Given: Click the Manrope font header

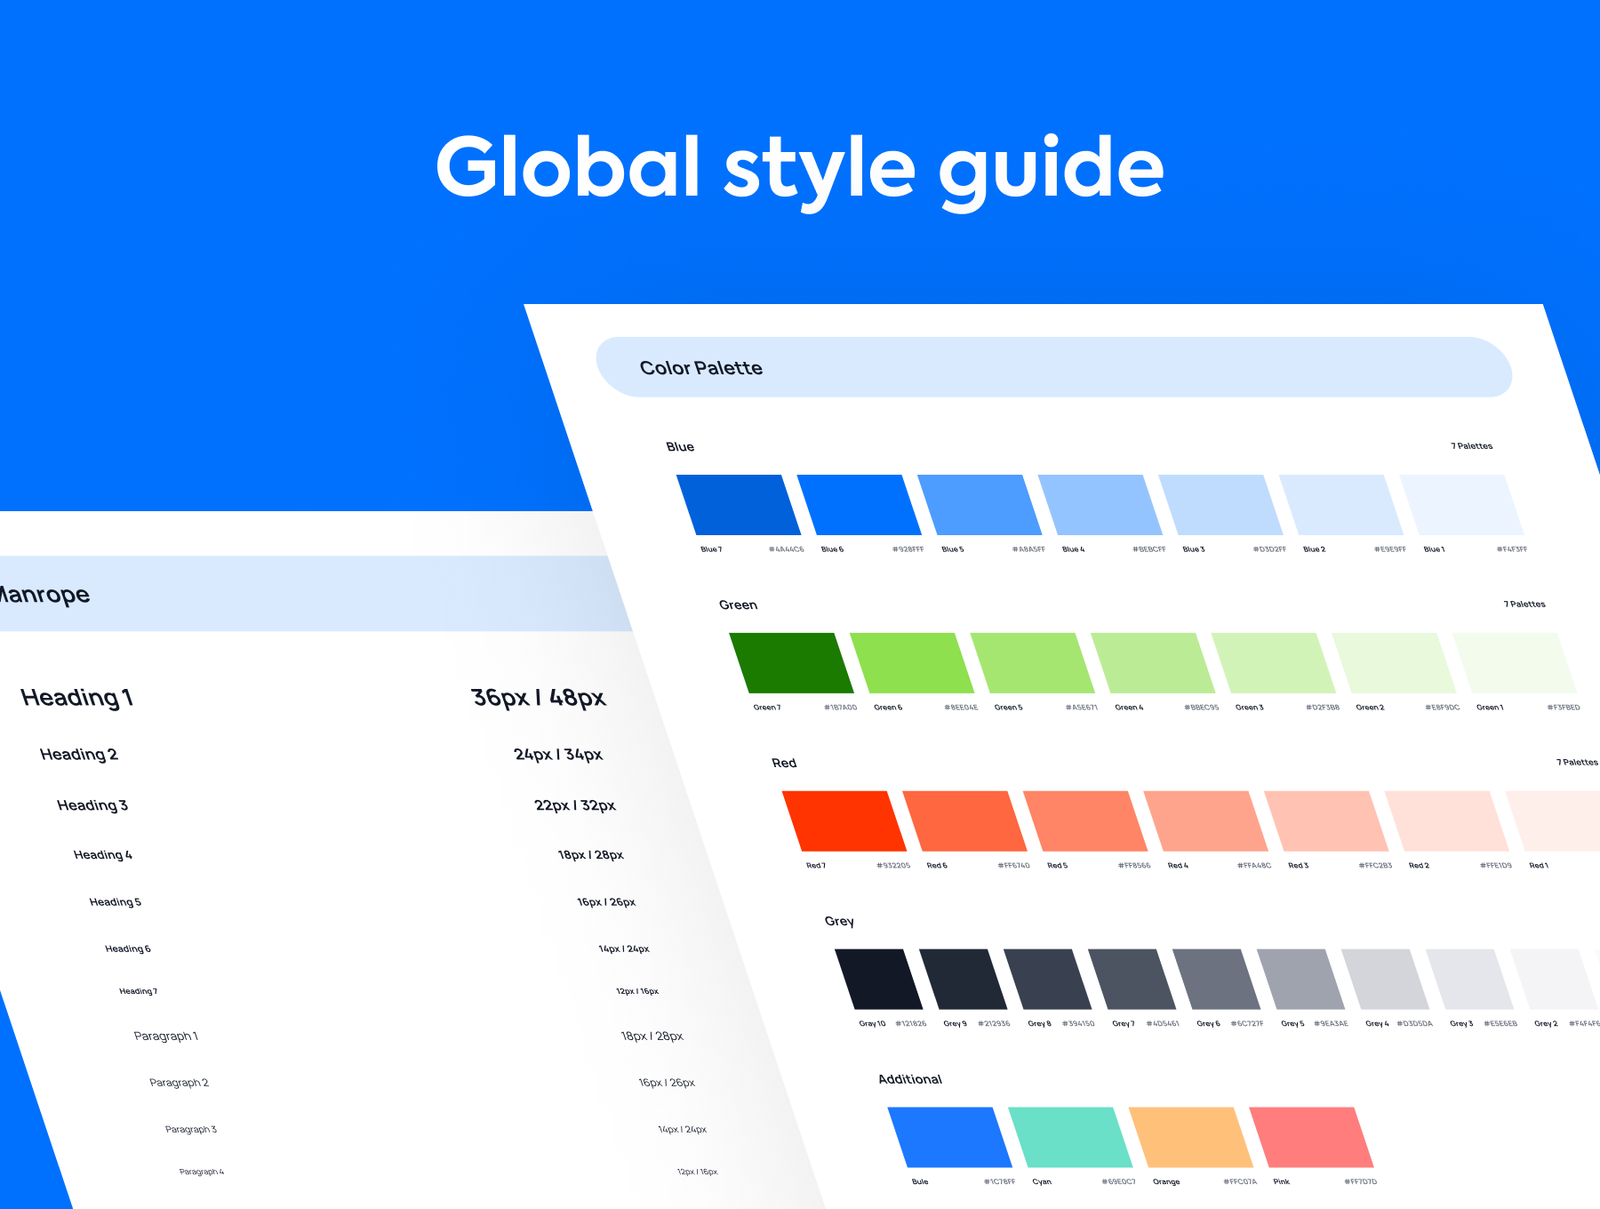Looking at the screenshot, I should point(45,594).
